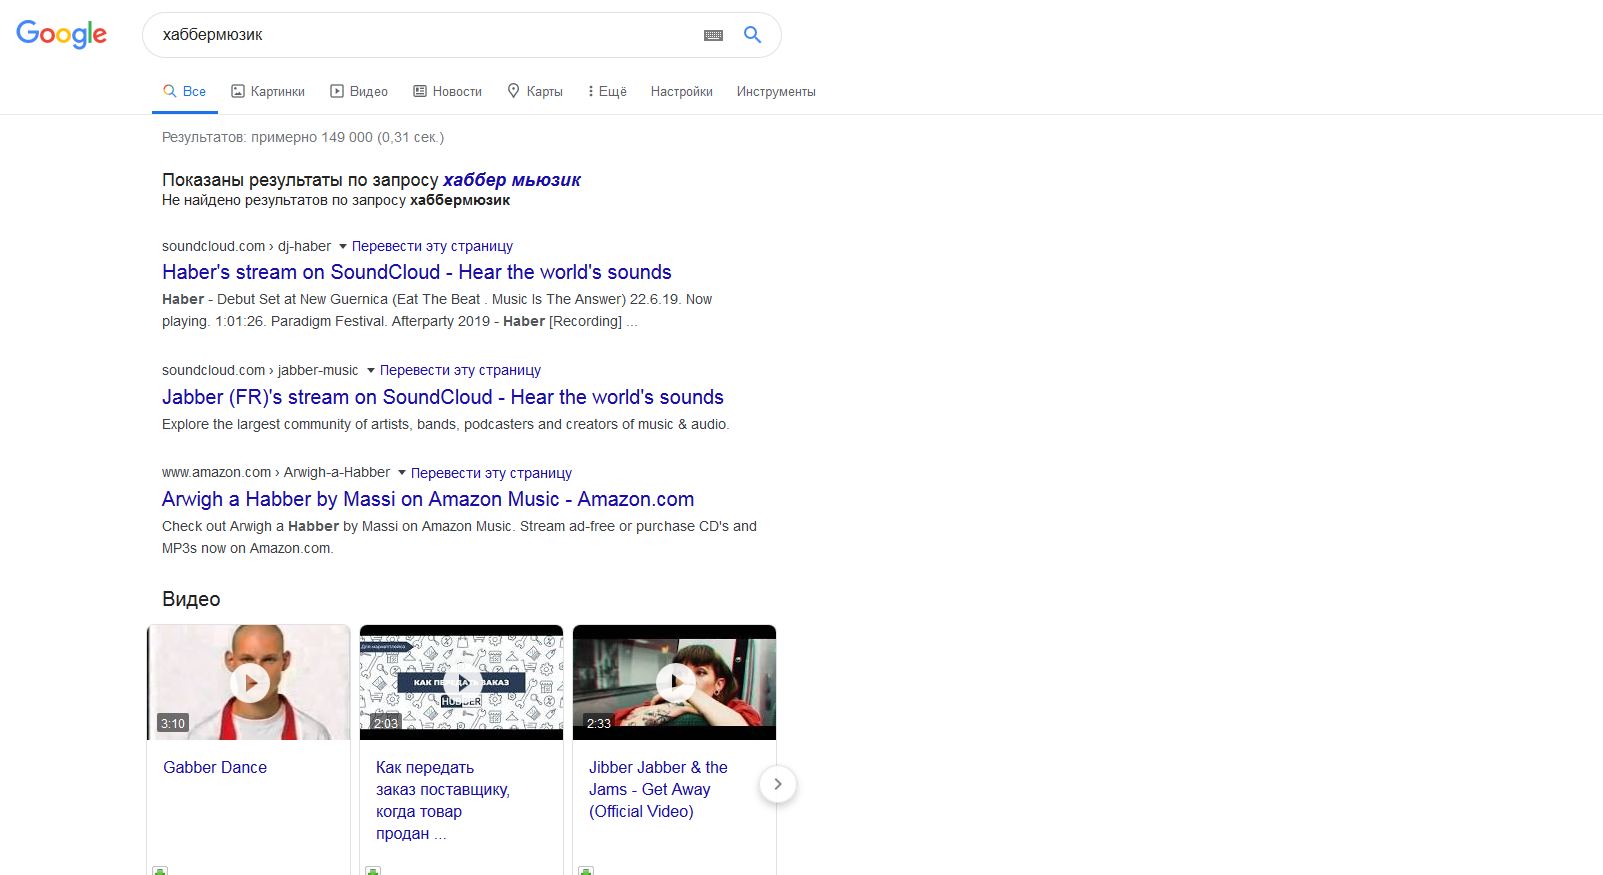The image size is (1603, 875).
Task: Open Настройки menu
Action: (682, 91)
